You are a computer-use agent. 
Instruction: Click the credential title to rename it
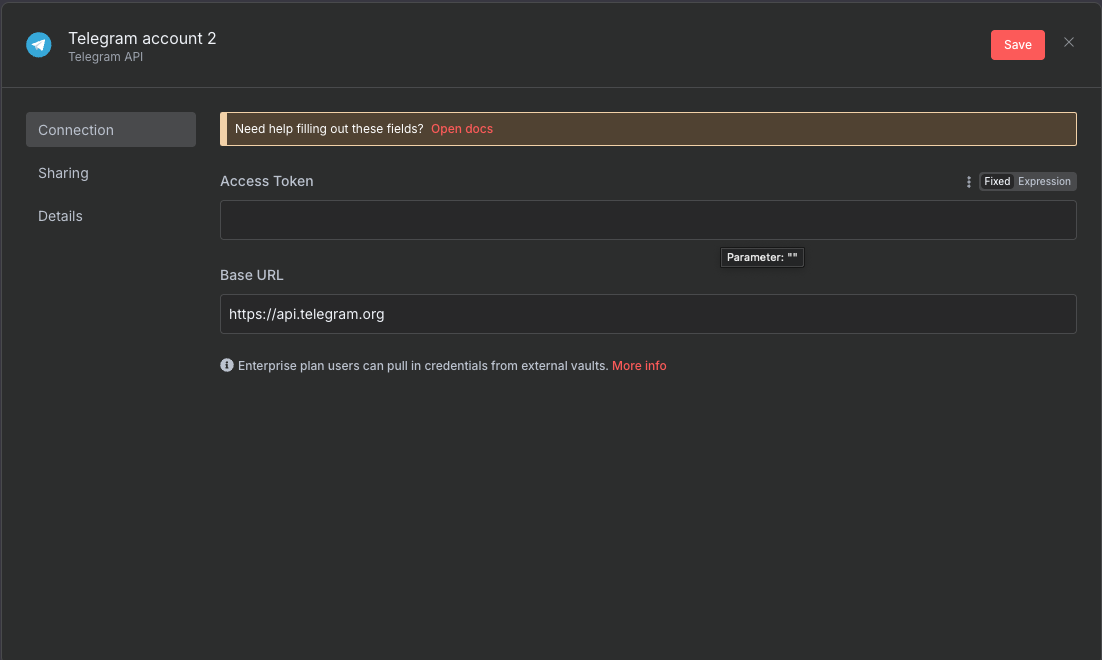(142, 38)
